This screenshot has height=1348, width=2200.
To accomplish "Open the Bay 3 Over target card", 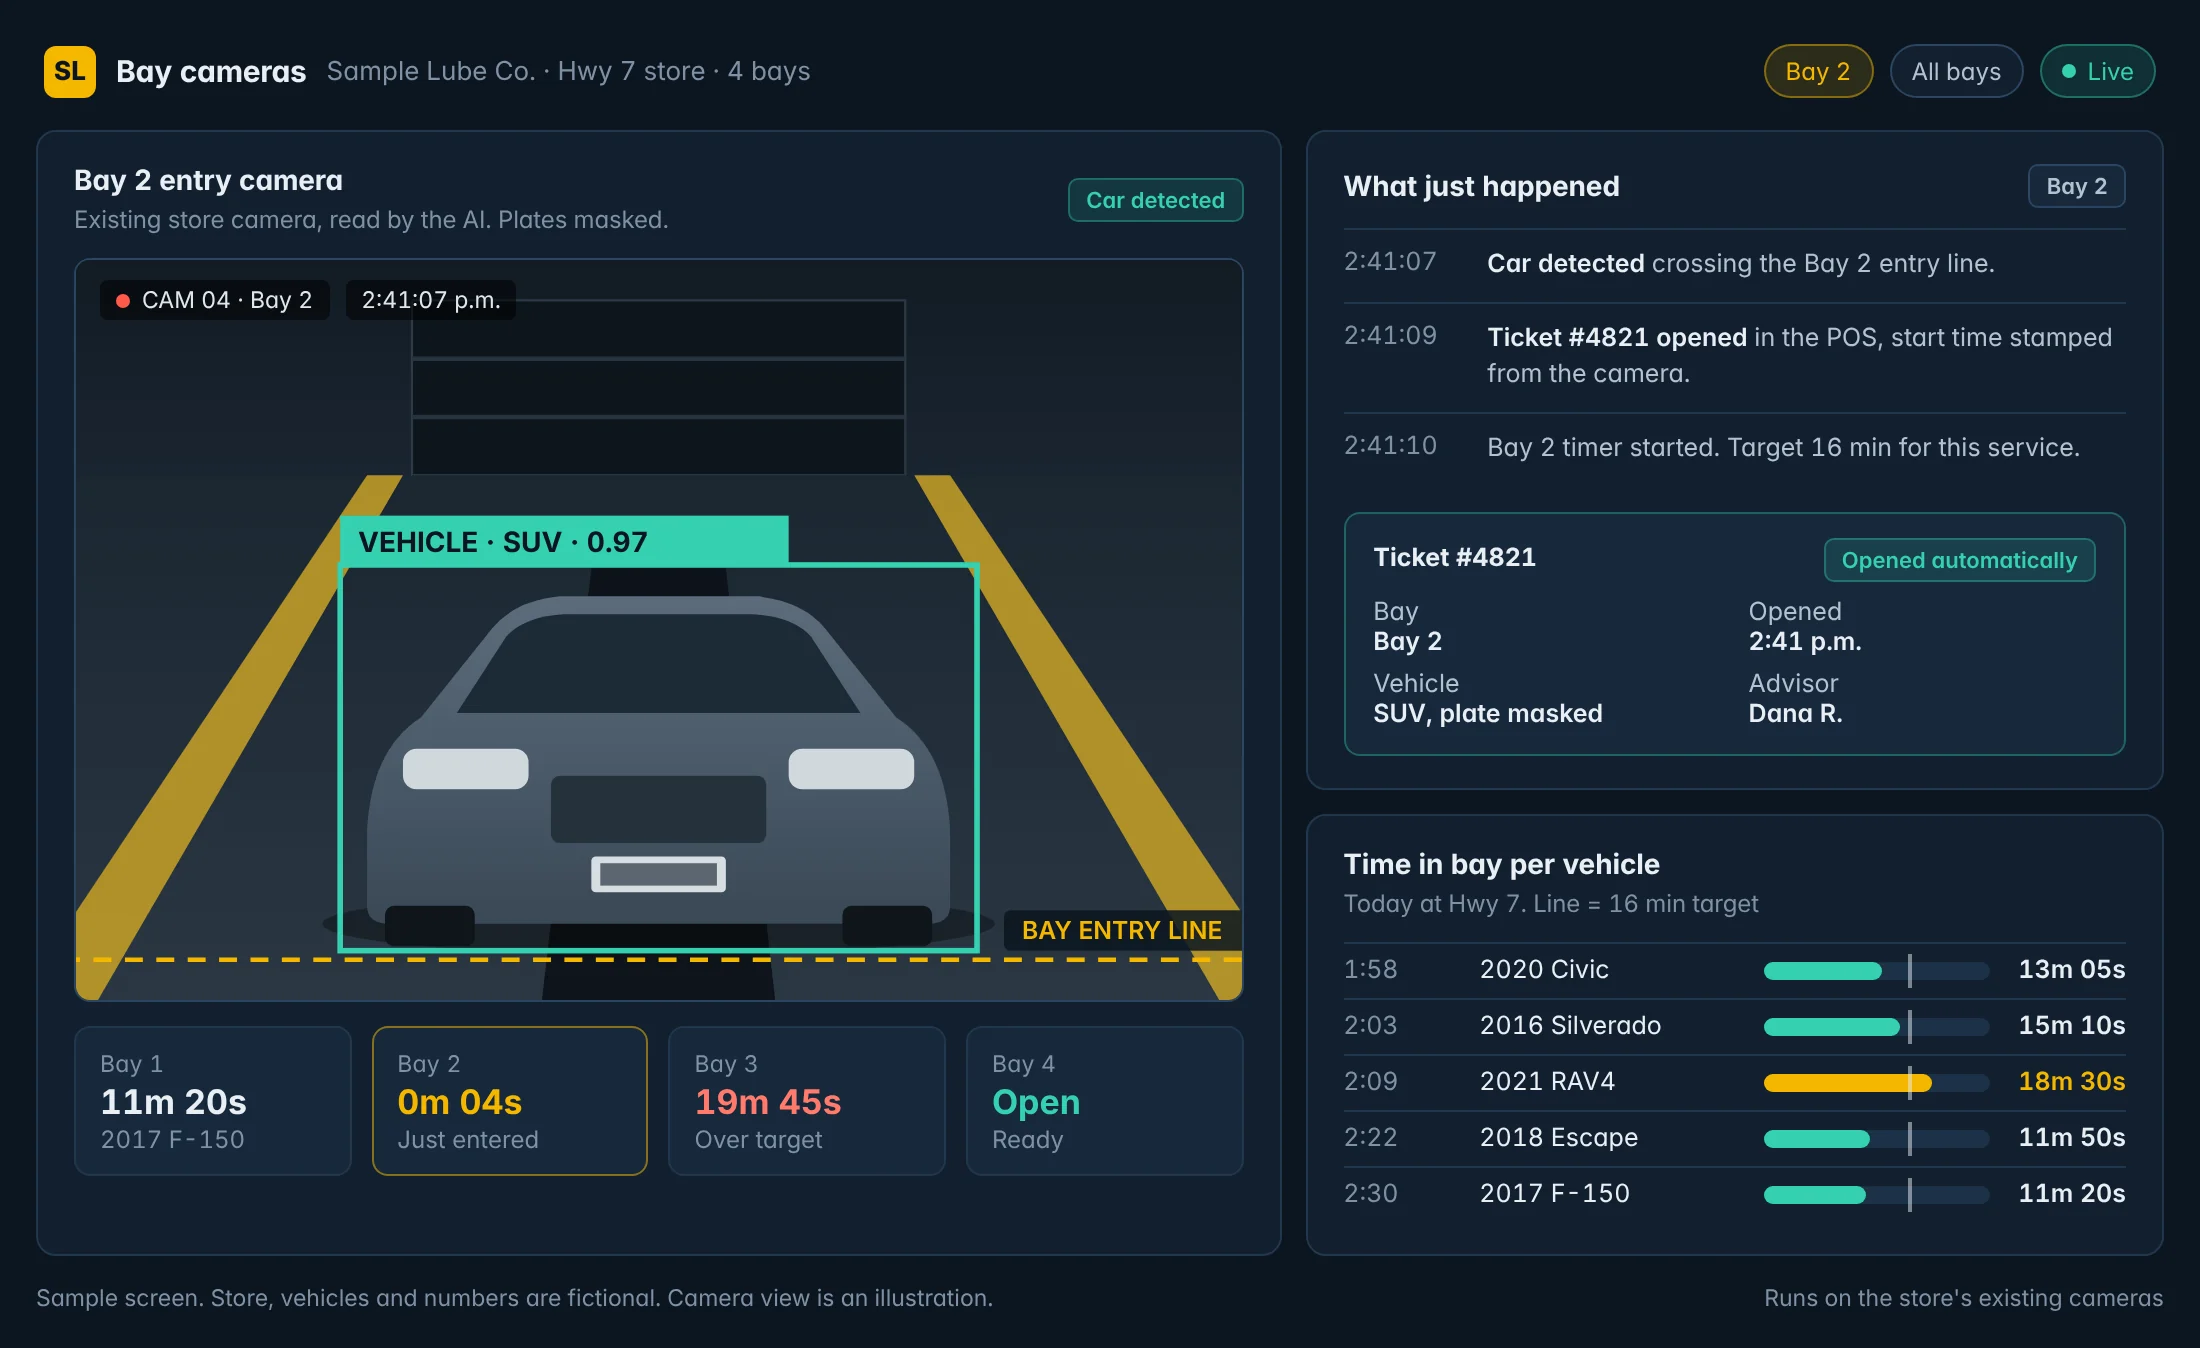I will (x=807, y=1100).
